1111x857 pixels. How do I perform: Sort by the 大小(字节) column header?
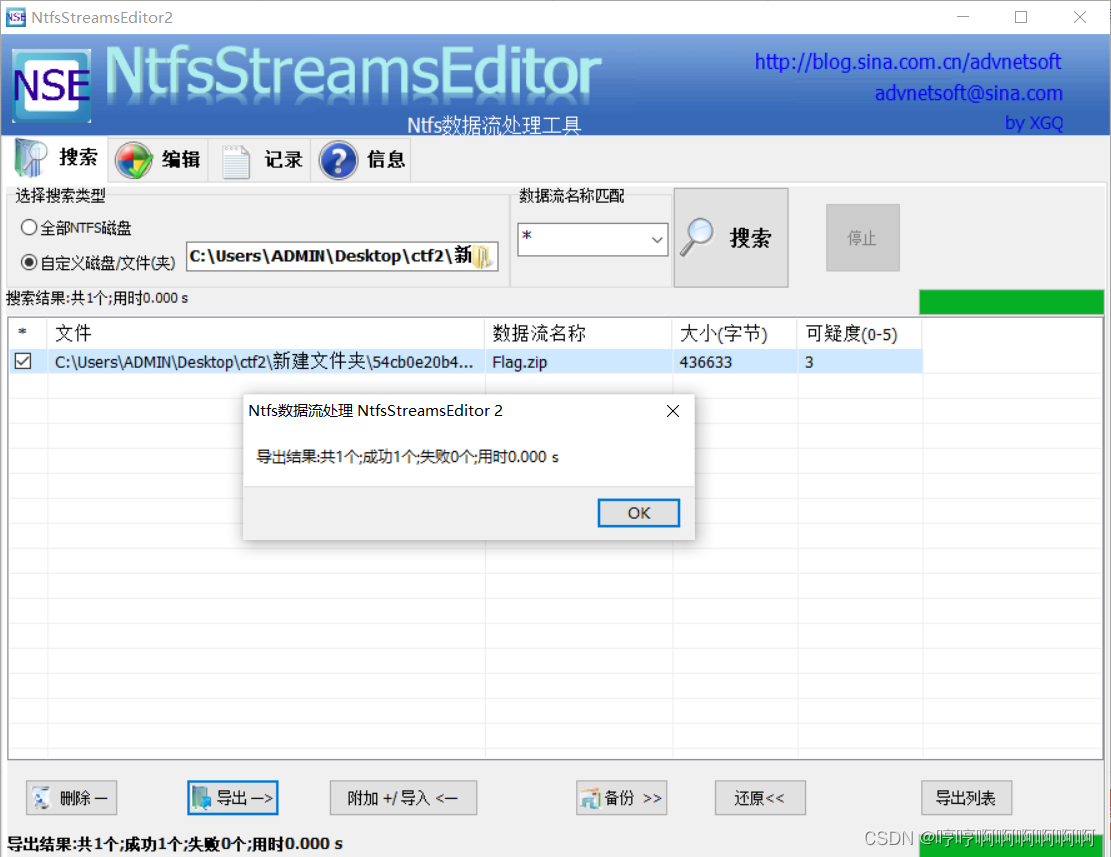tap(735, 333)
